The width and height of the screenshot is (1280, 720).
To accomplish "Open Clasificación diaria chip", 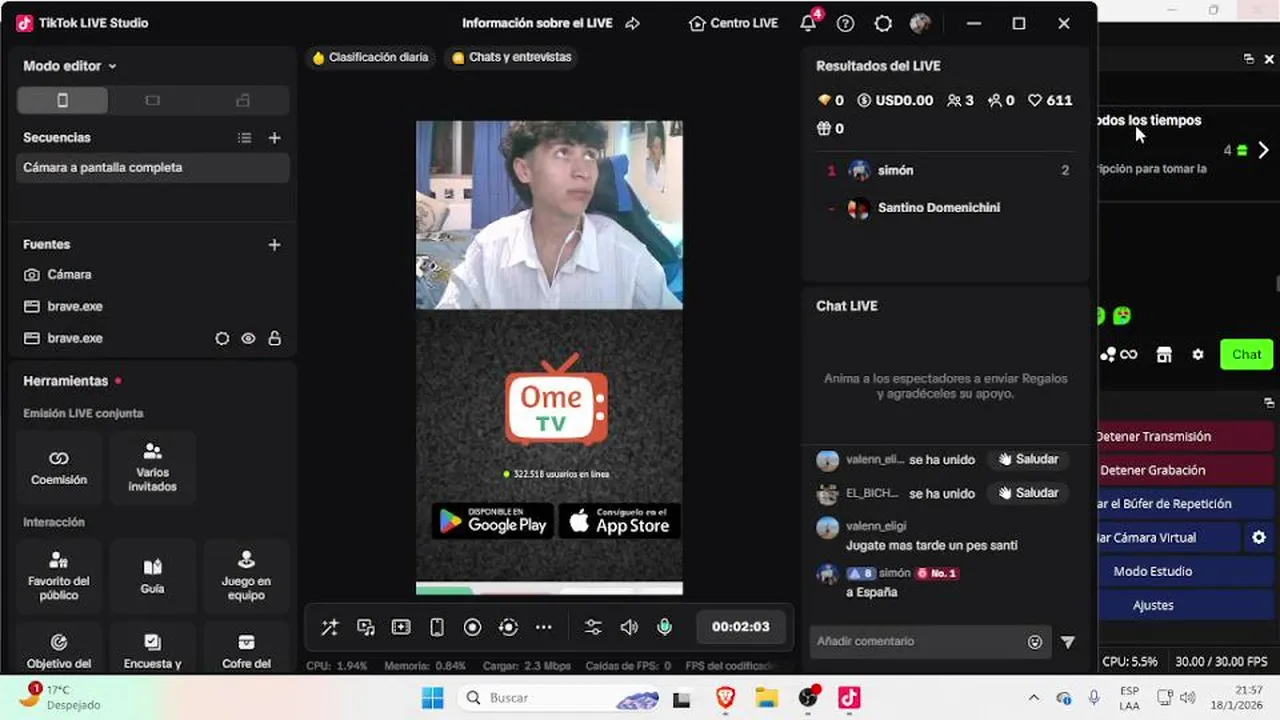I will click(x=370, y=58).
